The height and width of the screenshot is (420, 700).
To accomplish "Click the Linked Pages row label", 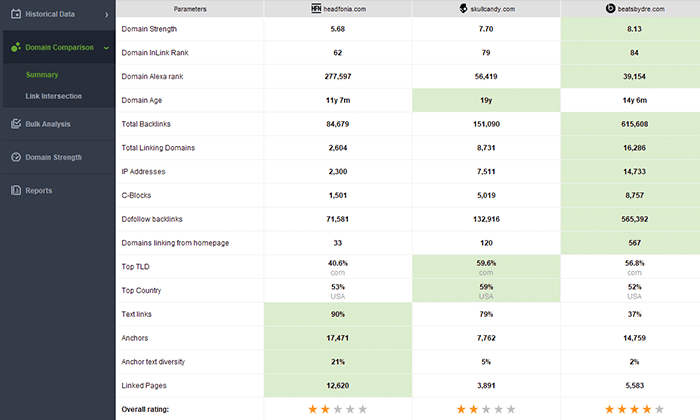I will tap(144, 386).
